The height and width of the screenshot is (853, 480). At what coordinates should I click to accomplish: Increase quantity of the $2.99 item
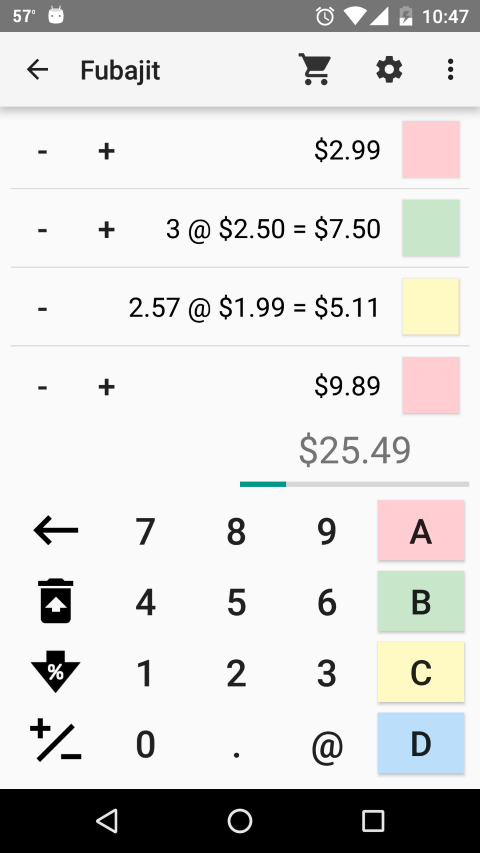pyautogui.click(x=107, y=150)
